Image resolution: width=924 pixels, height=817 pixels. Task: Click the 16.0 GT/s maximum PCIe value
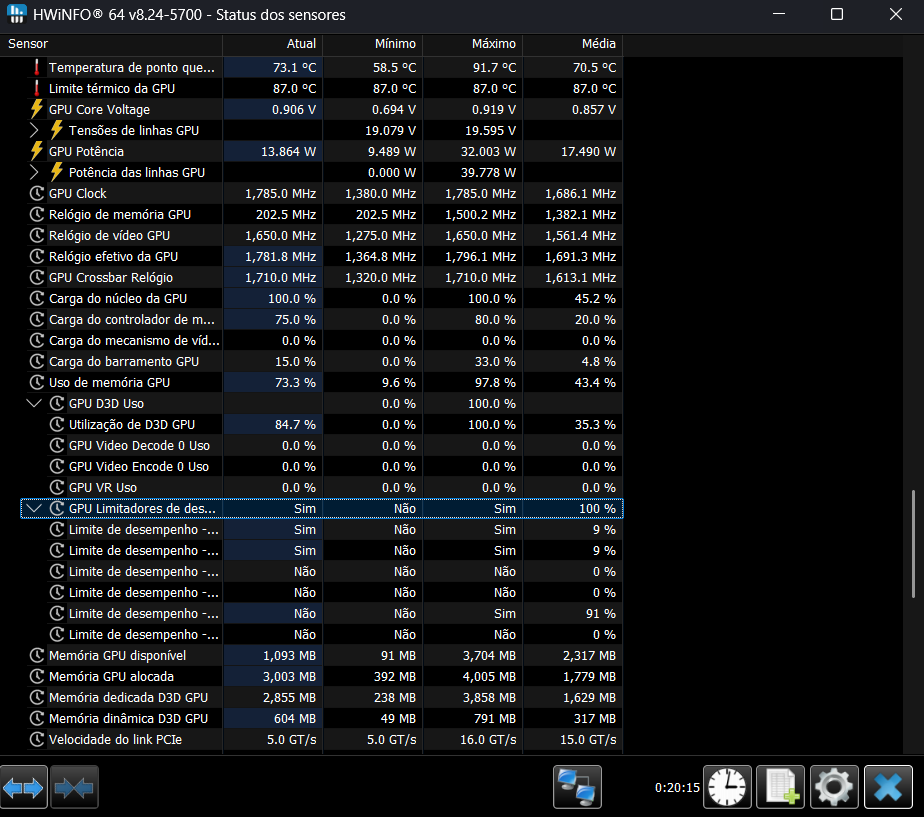[488, 740]
